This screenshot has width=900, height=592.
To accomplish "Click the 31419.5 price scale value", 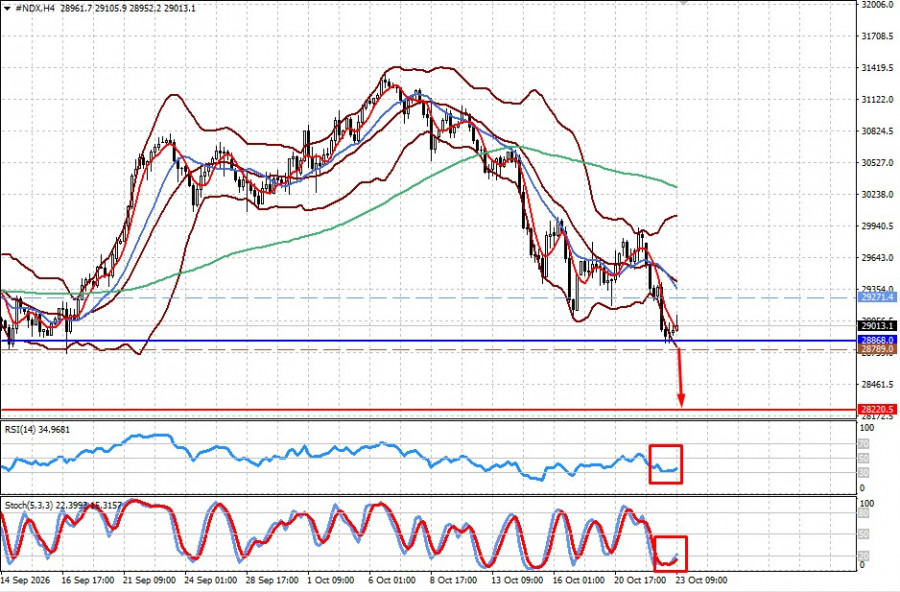I will [x=878, y=68].
